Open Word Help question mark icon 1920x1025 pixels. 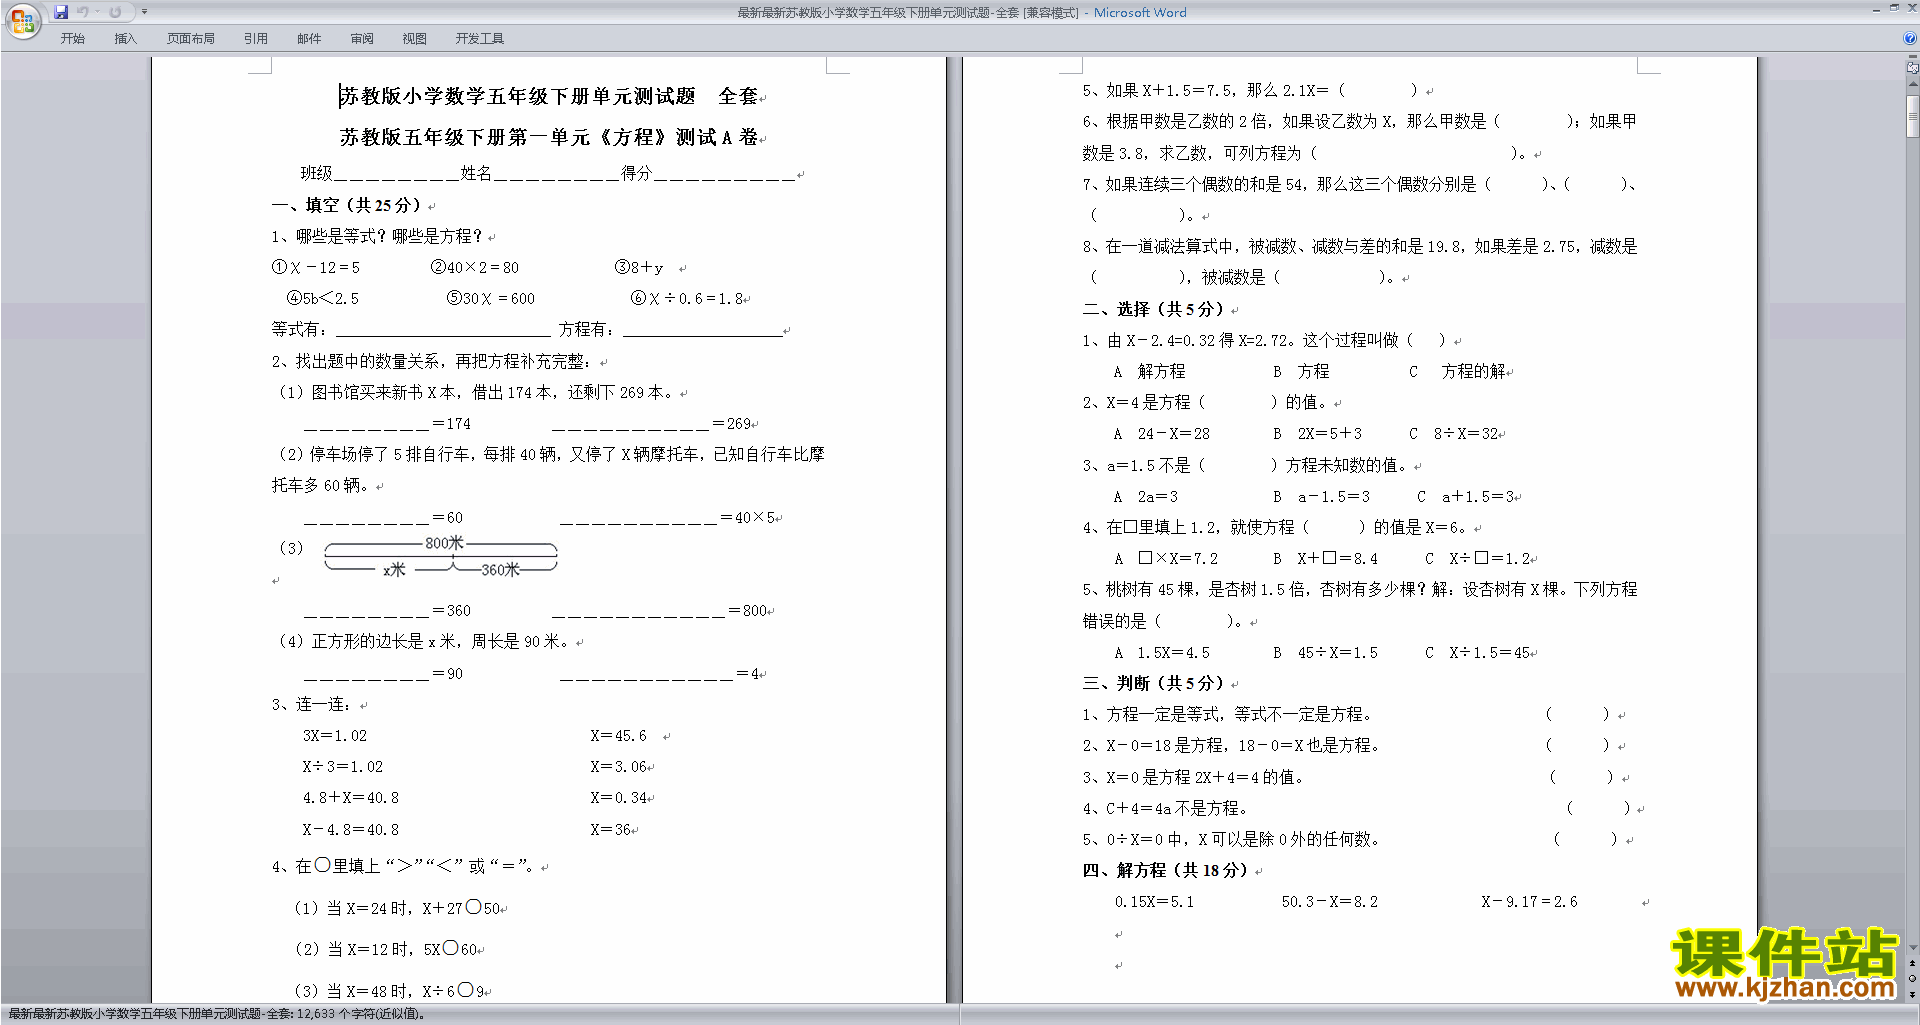[x=1910, y=38]
